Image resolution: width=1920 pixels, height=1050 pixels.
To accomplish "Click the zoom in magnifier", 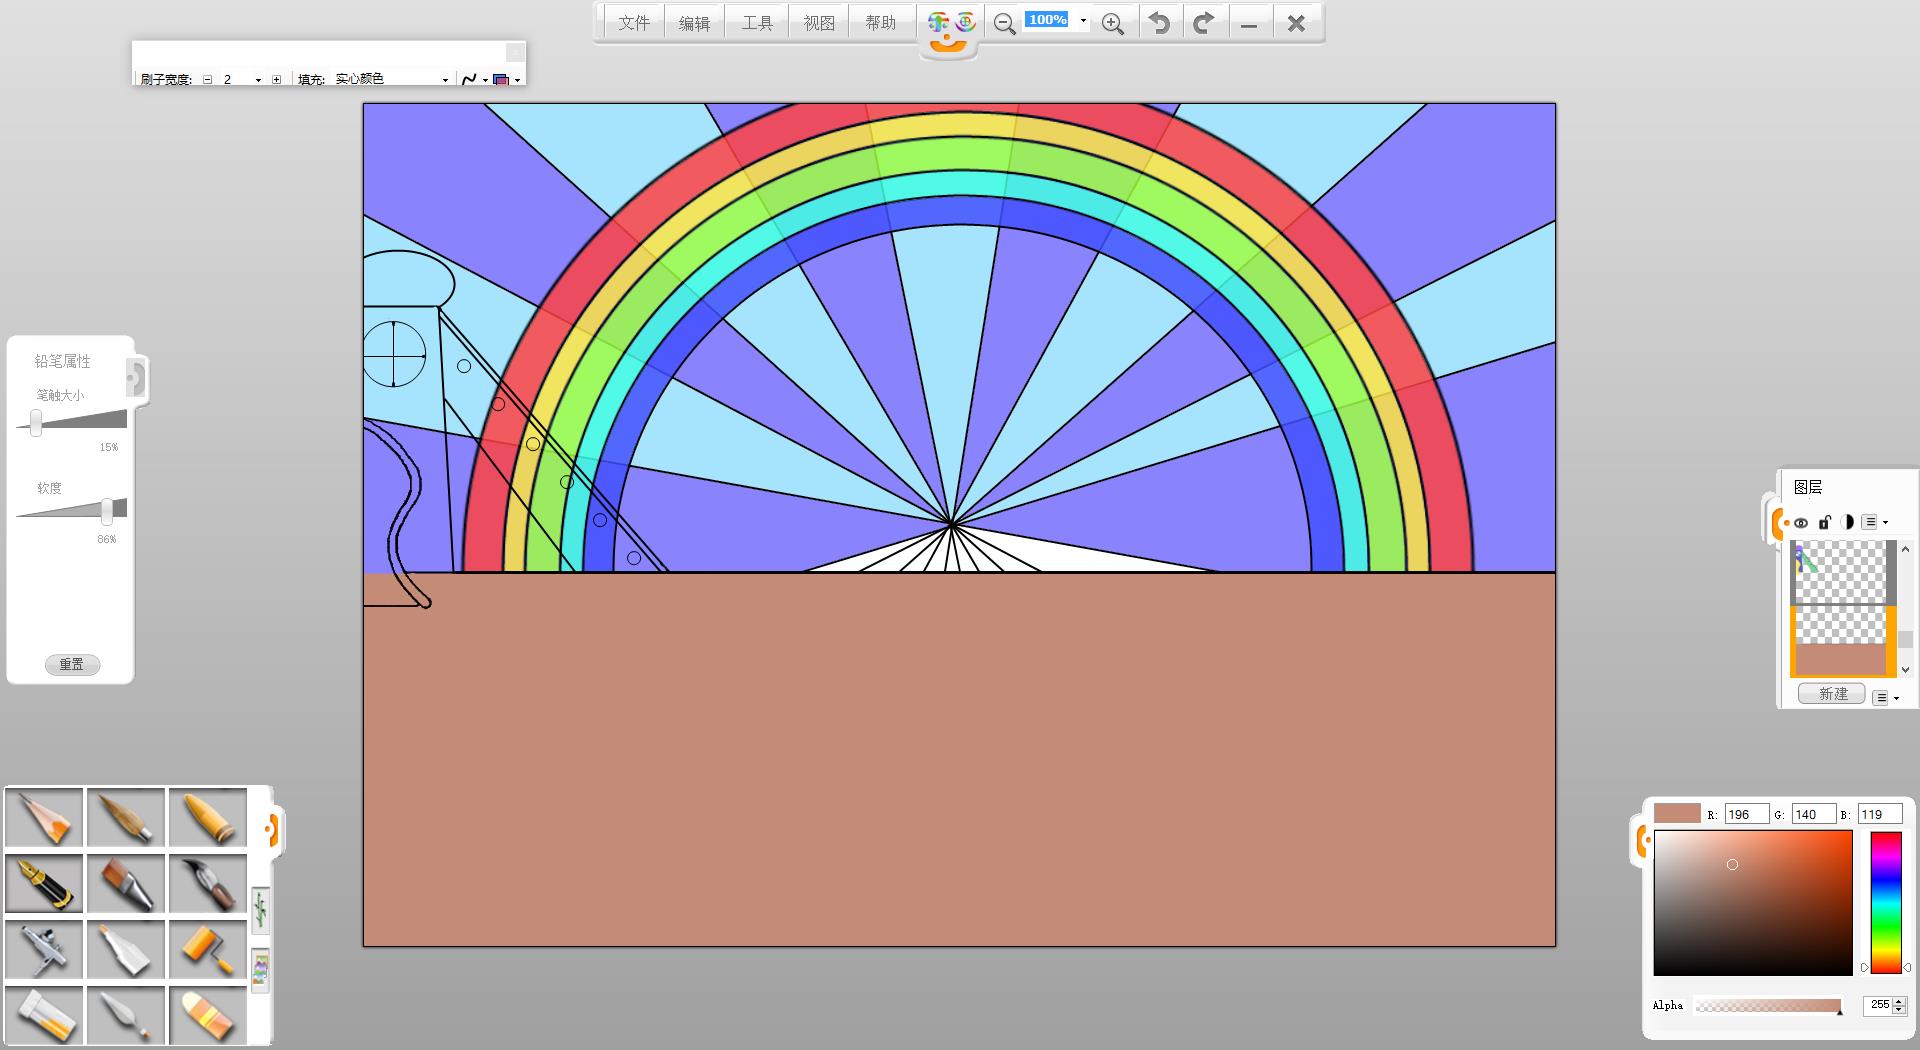I will [x=1112, y=24].
